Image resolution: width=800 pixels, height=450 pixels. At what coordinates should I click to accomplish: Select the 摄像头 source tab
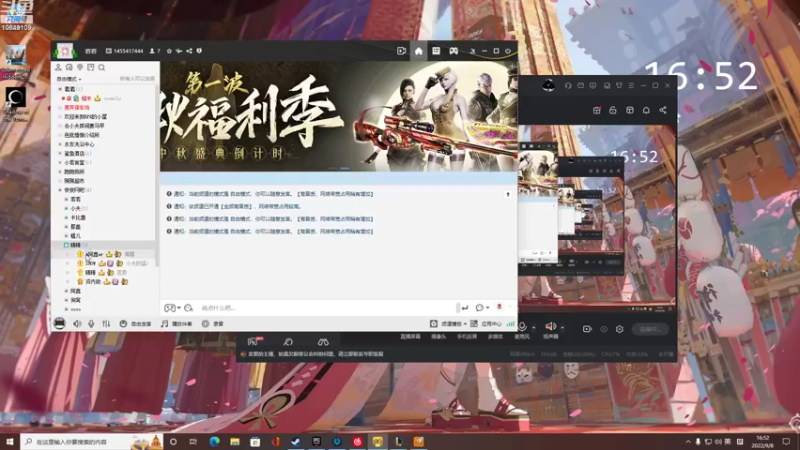438,337
